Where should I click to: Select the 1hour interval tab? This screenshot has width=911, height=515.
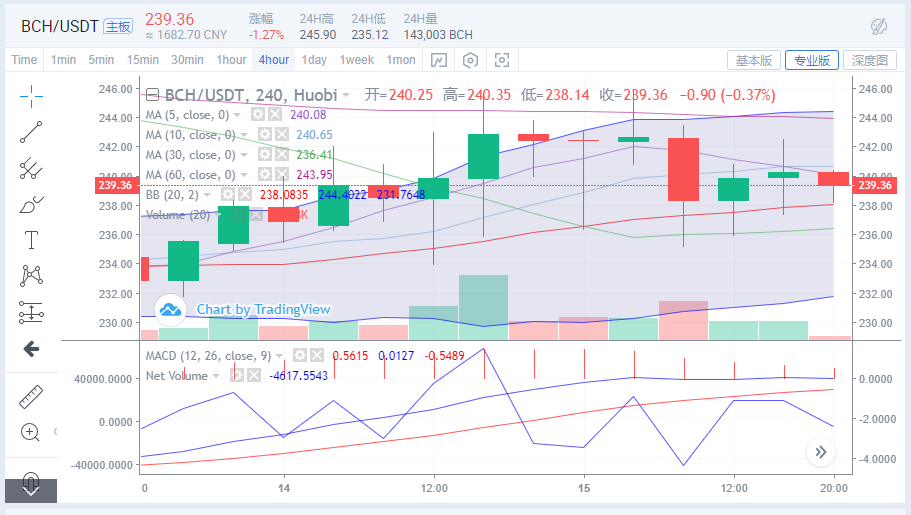point(231,60)
